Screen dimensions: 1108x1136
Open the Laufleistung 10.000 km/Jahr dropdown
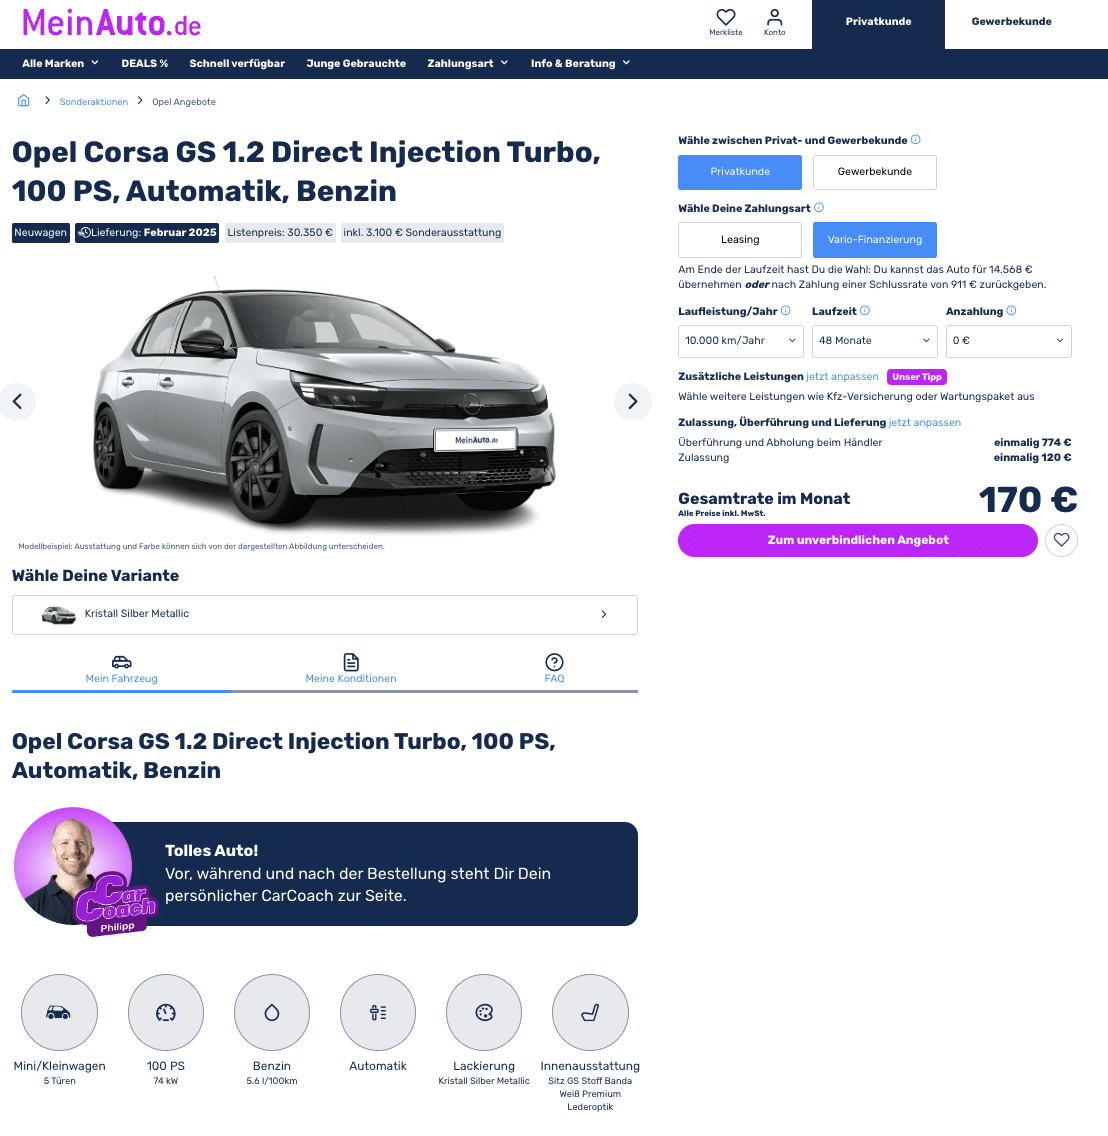[x=741, y=341]
